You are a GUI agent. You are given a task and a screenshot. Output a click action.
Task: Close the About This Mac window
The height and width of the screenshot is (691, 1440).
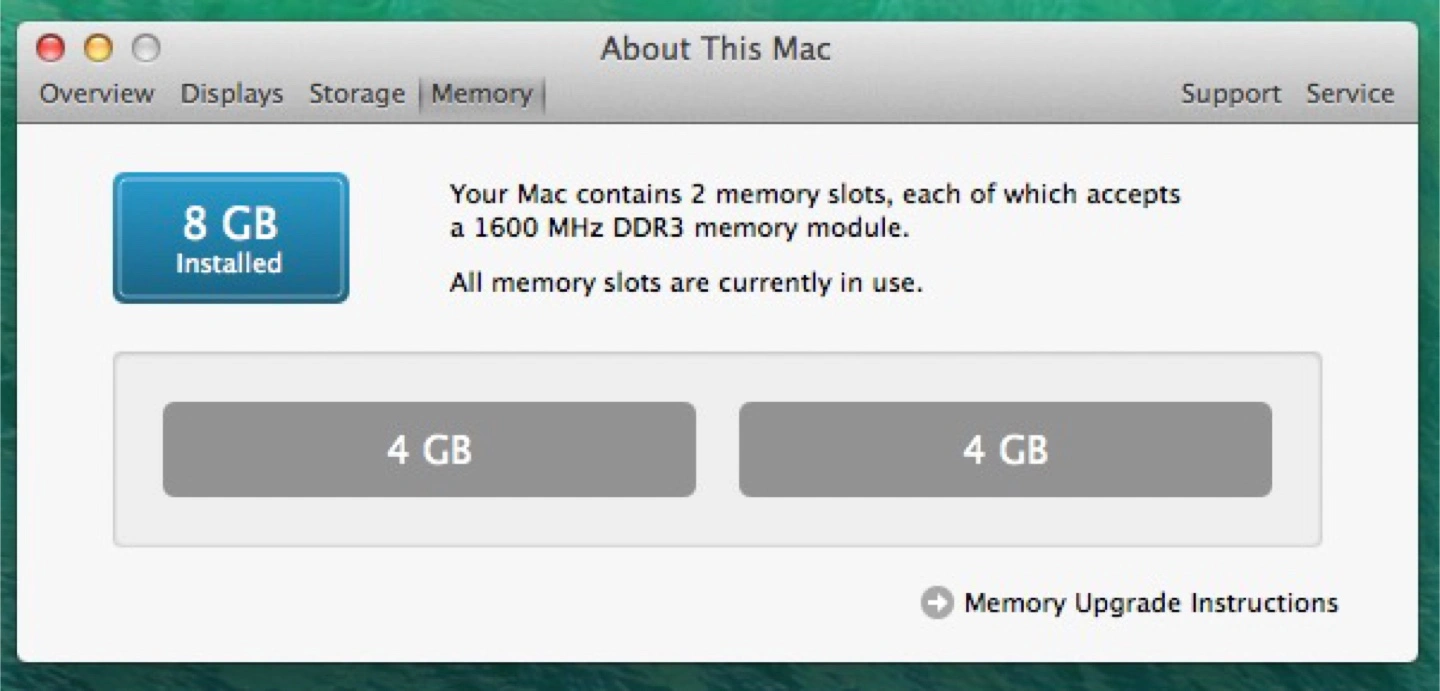(x=51, y=48)
